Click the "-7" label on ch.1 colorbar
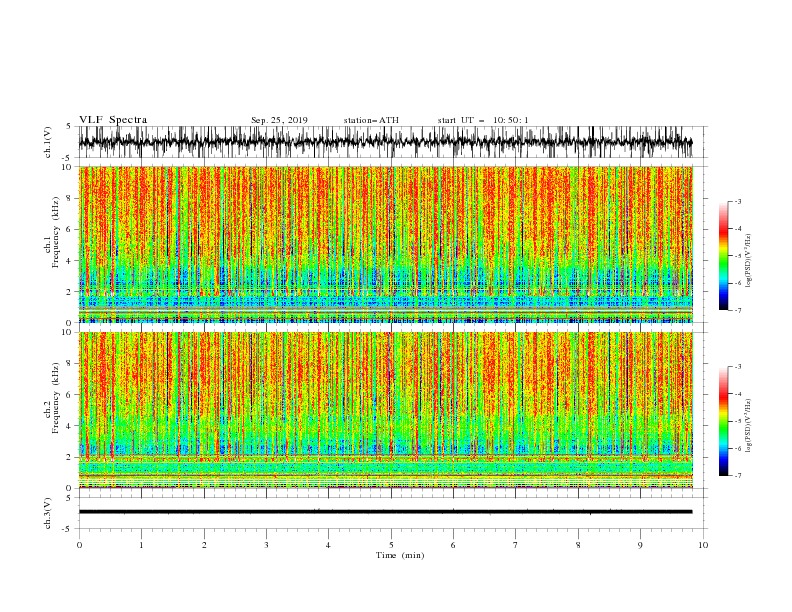The image size is (792, 612). [x=738, y=310]
